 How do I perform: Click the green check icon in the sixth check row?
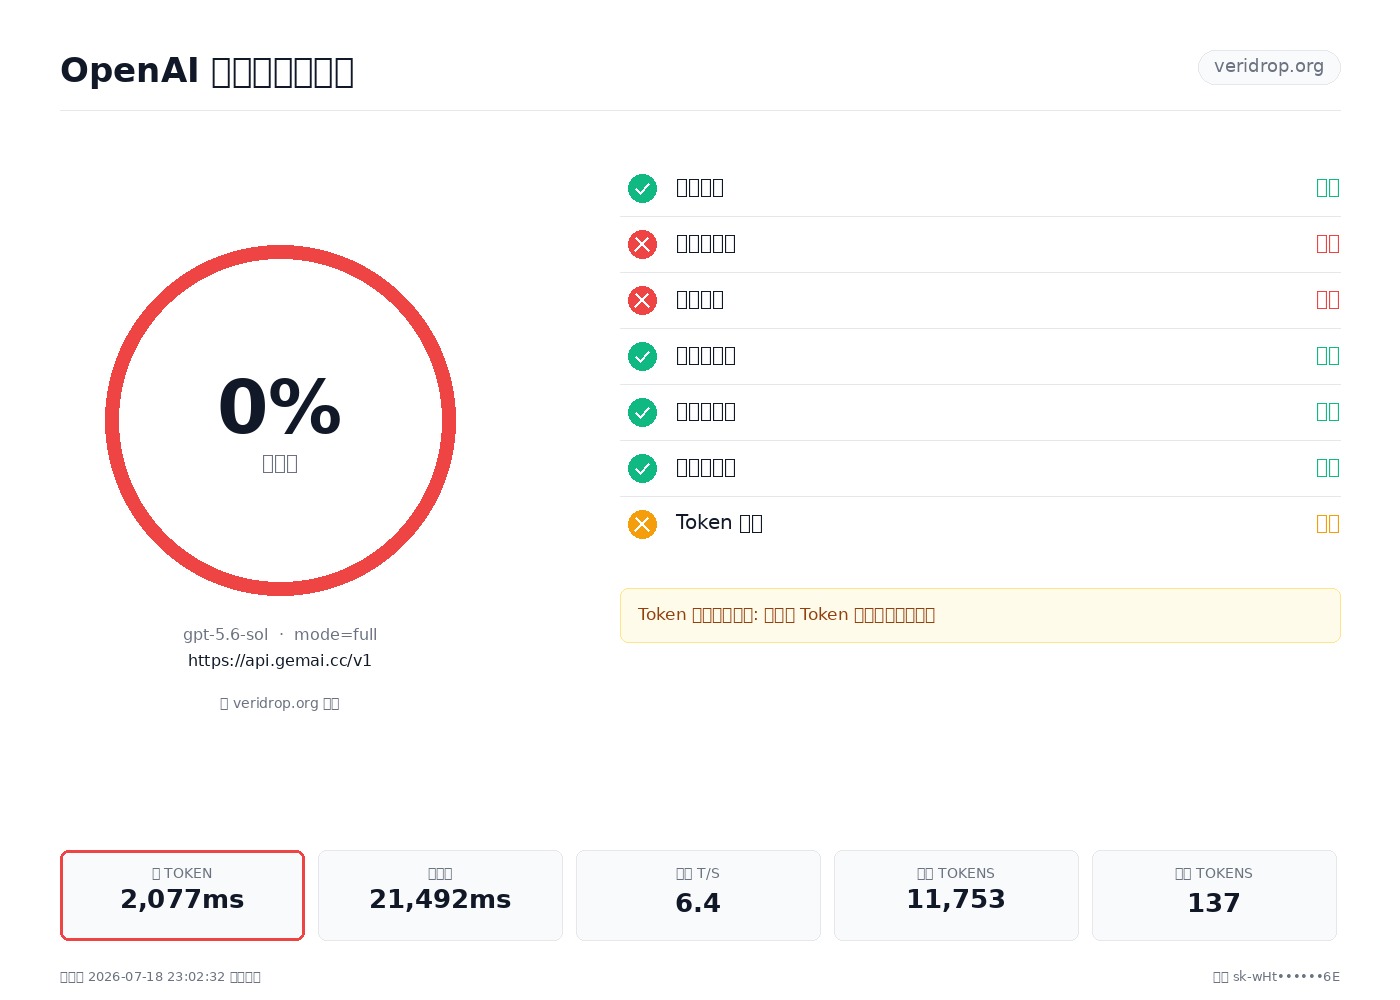point(642,468)
